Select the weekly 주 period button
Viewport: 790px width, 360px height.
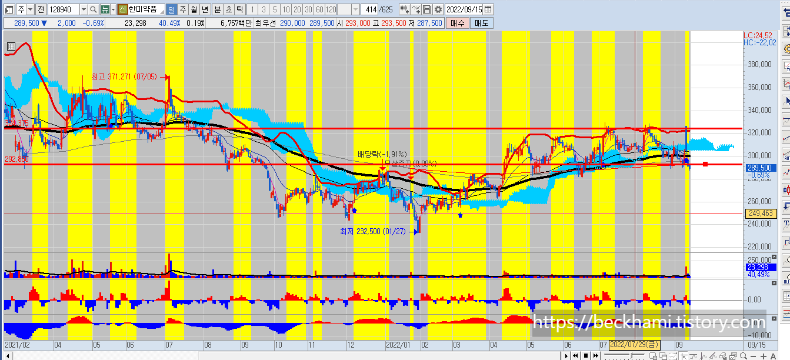pyautogui.click(x=183, y=10)
